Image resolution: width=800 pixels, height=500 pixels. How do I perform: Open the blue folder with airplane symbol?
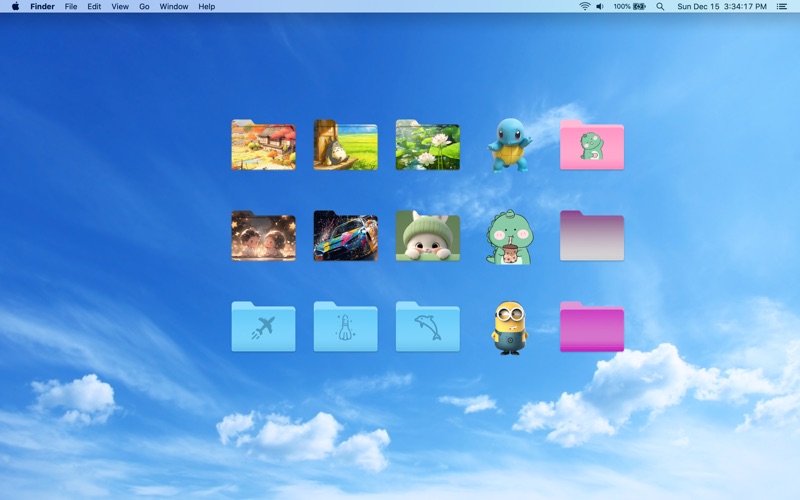pos(263,327)
